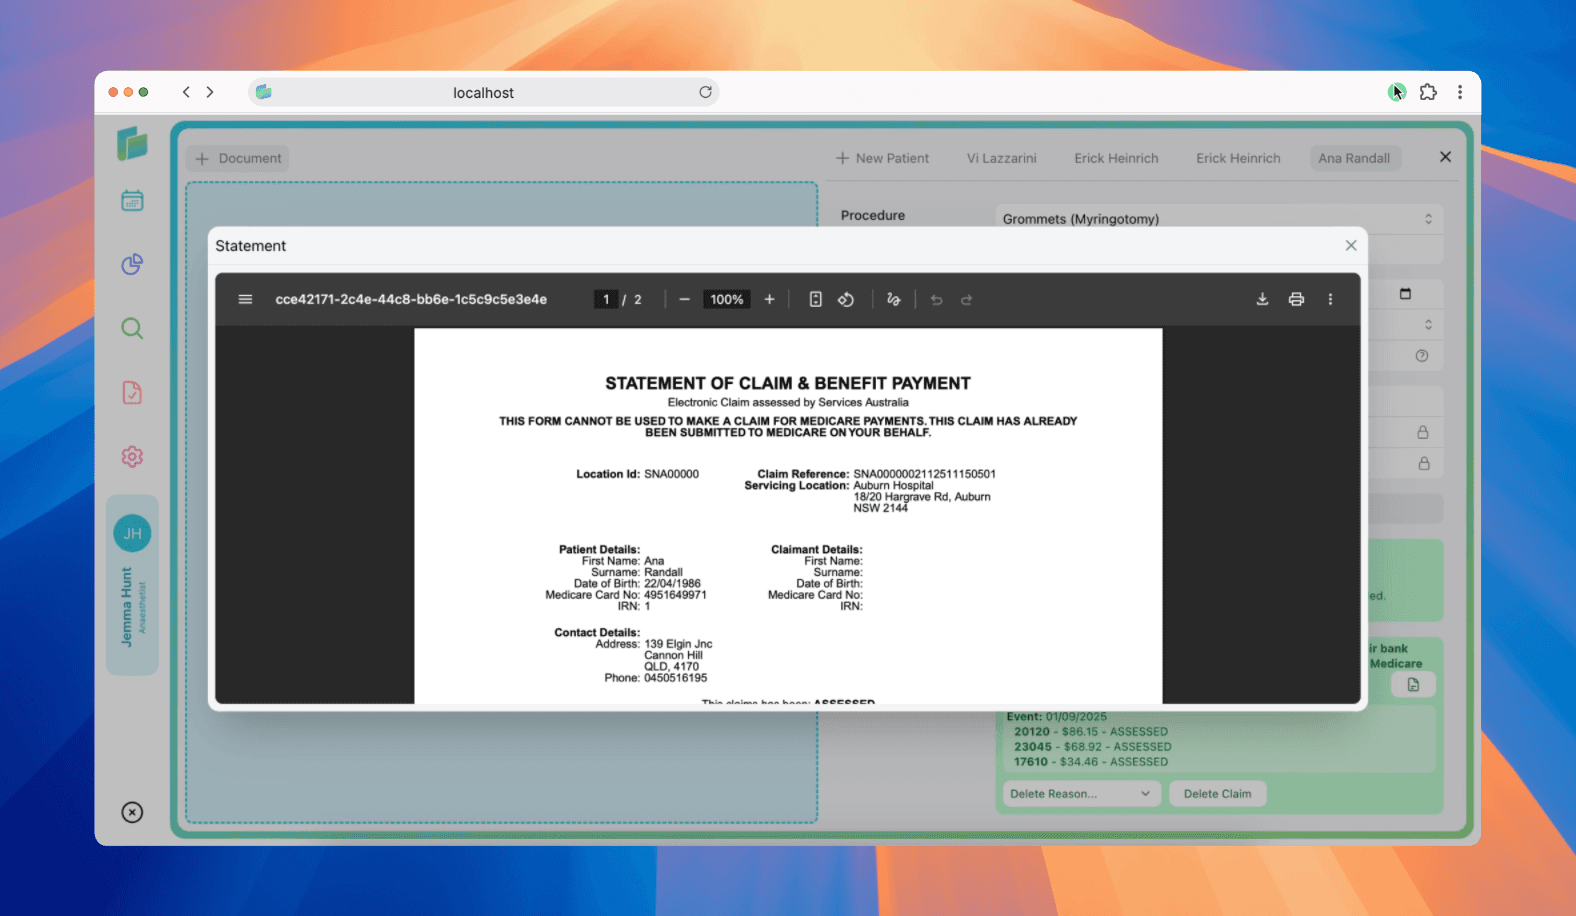Open the New Patient tab

882,158
